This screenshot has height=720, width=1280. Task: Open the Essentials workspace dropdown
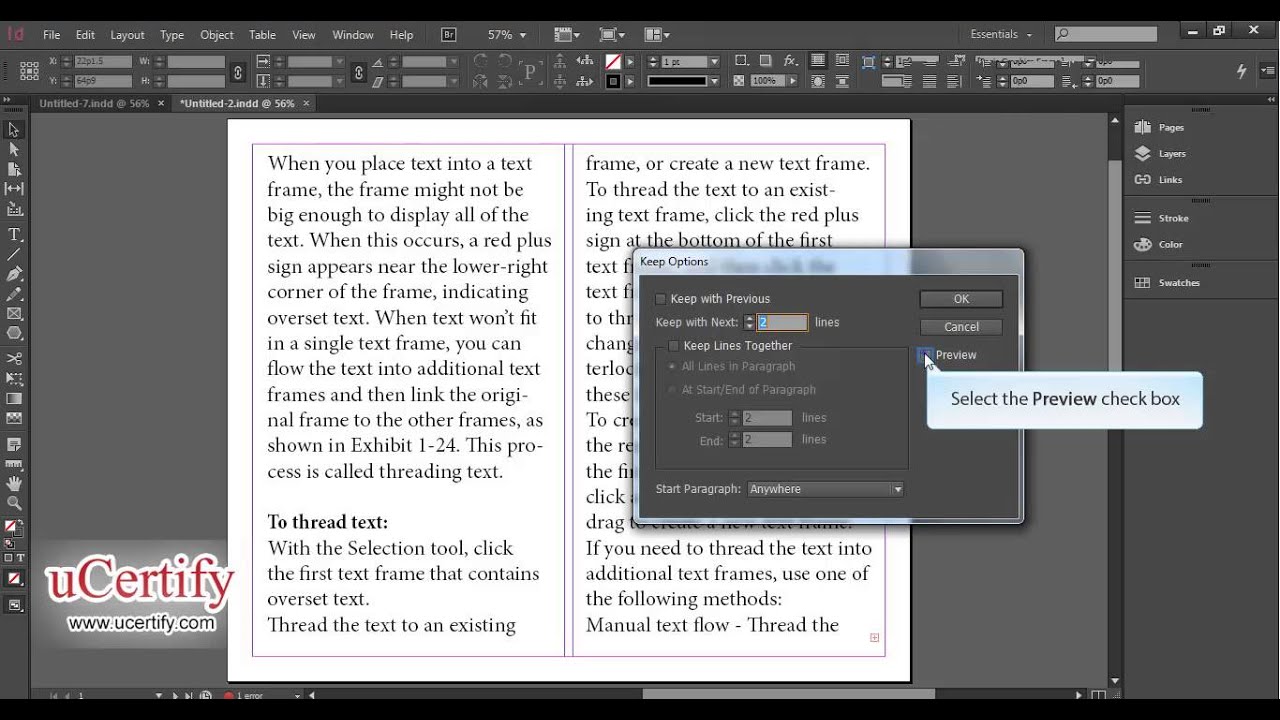1002,34
